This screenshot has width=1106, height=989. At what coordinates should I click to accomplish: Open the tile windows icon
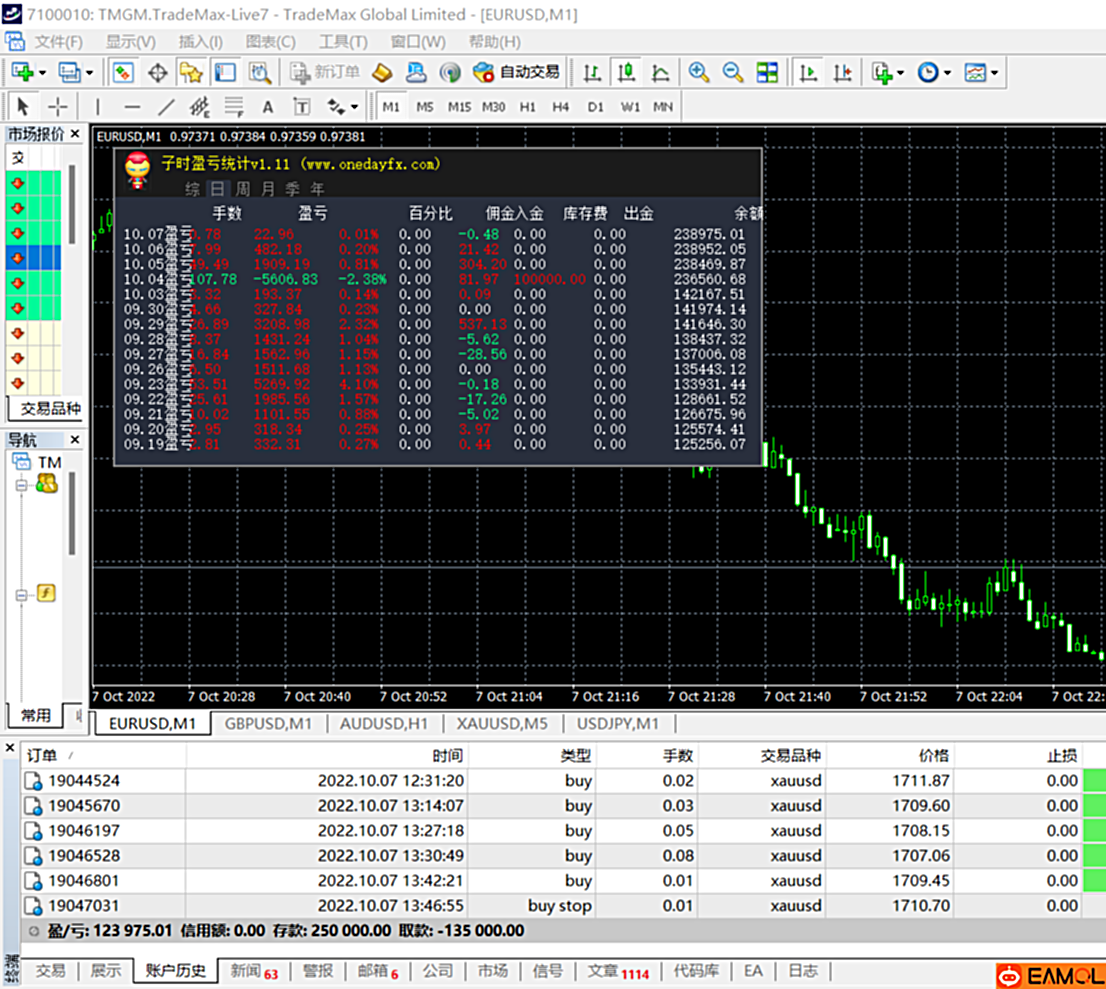coord(767,73)
